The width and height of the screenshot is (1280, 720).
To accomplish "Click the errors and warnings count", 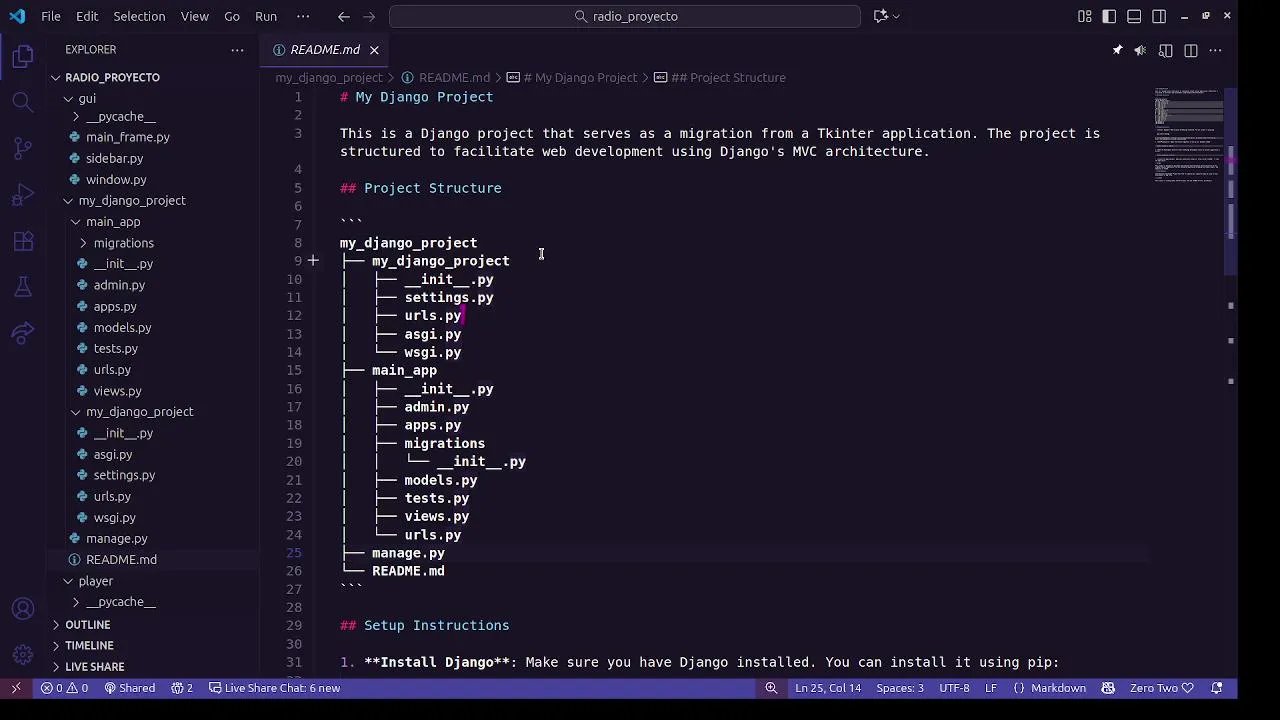I will 65,688.
